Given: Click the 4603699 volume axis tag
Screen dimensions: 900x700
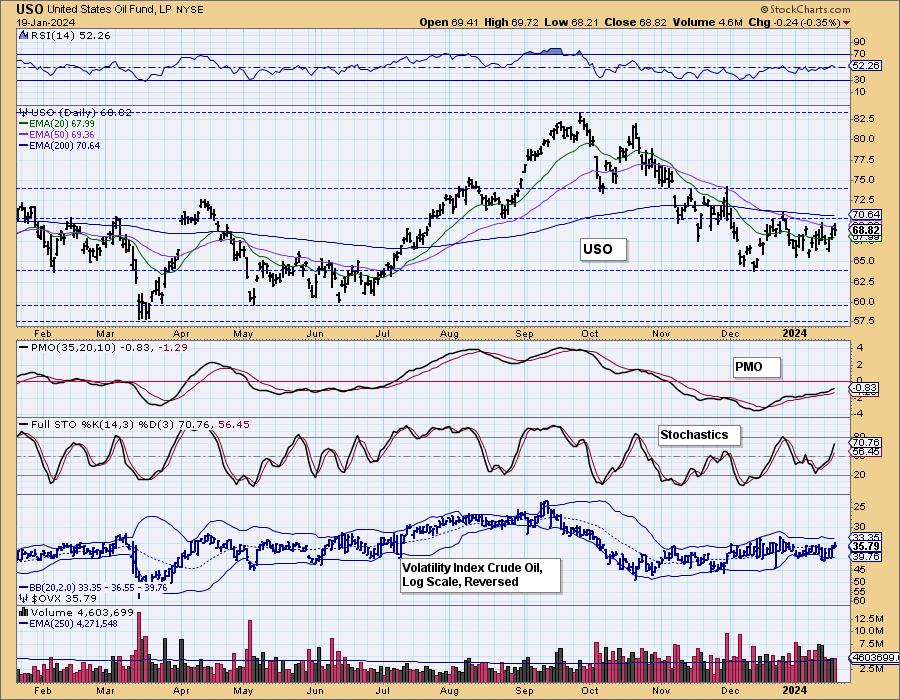Looking at the screenshot, I should click(x=875, y=658).
